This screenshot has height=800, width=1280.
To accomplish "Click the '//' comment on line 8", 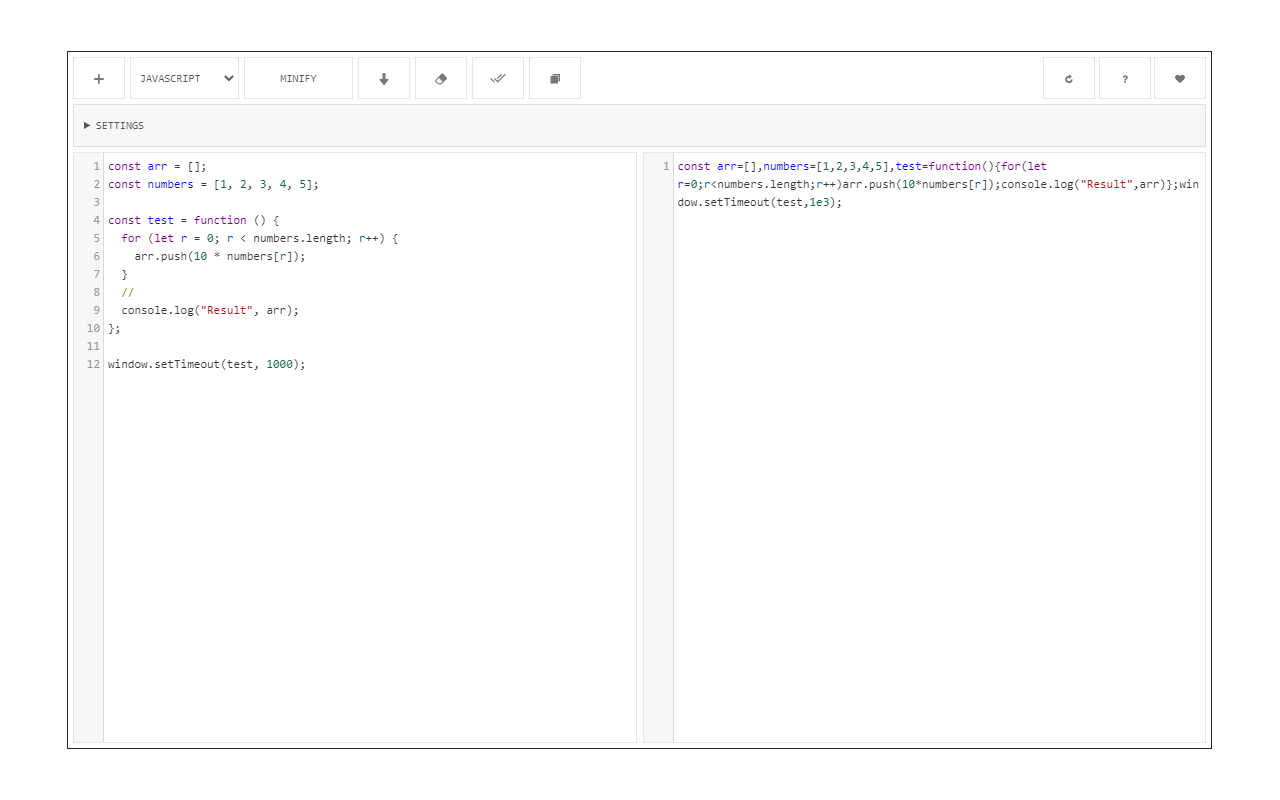I will (x=127, y=292).
